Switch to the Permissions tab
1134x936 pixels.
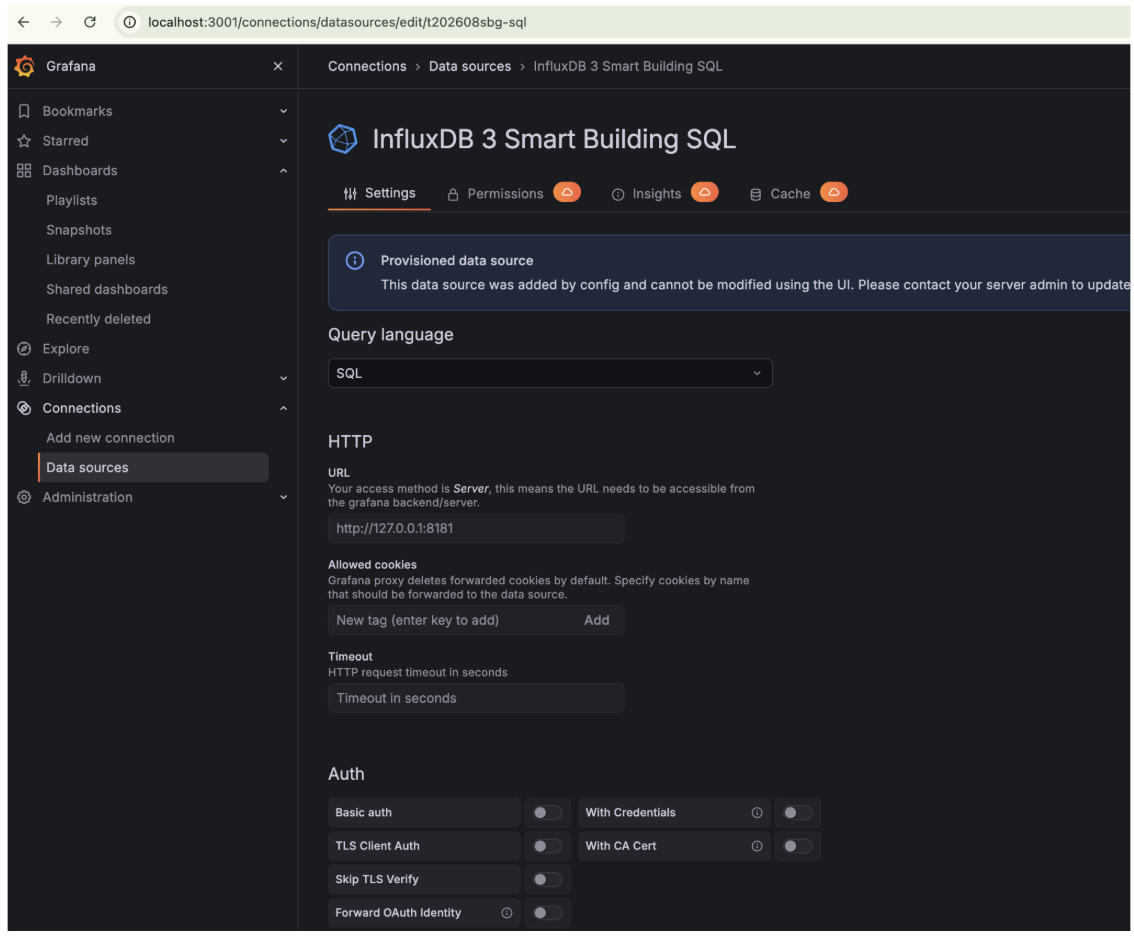(x=505, y=194)
